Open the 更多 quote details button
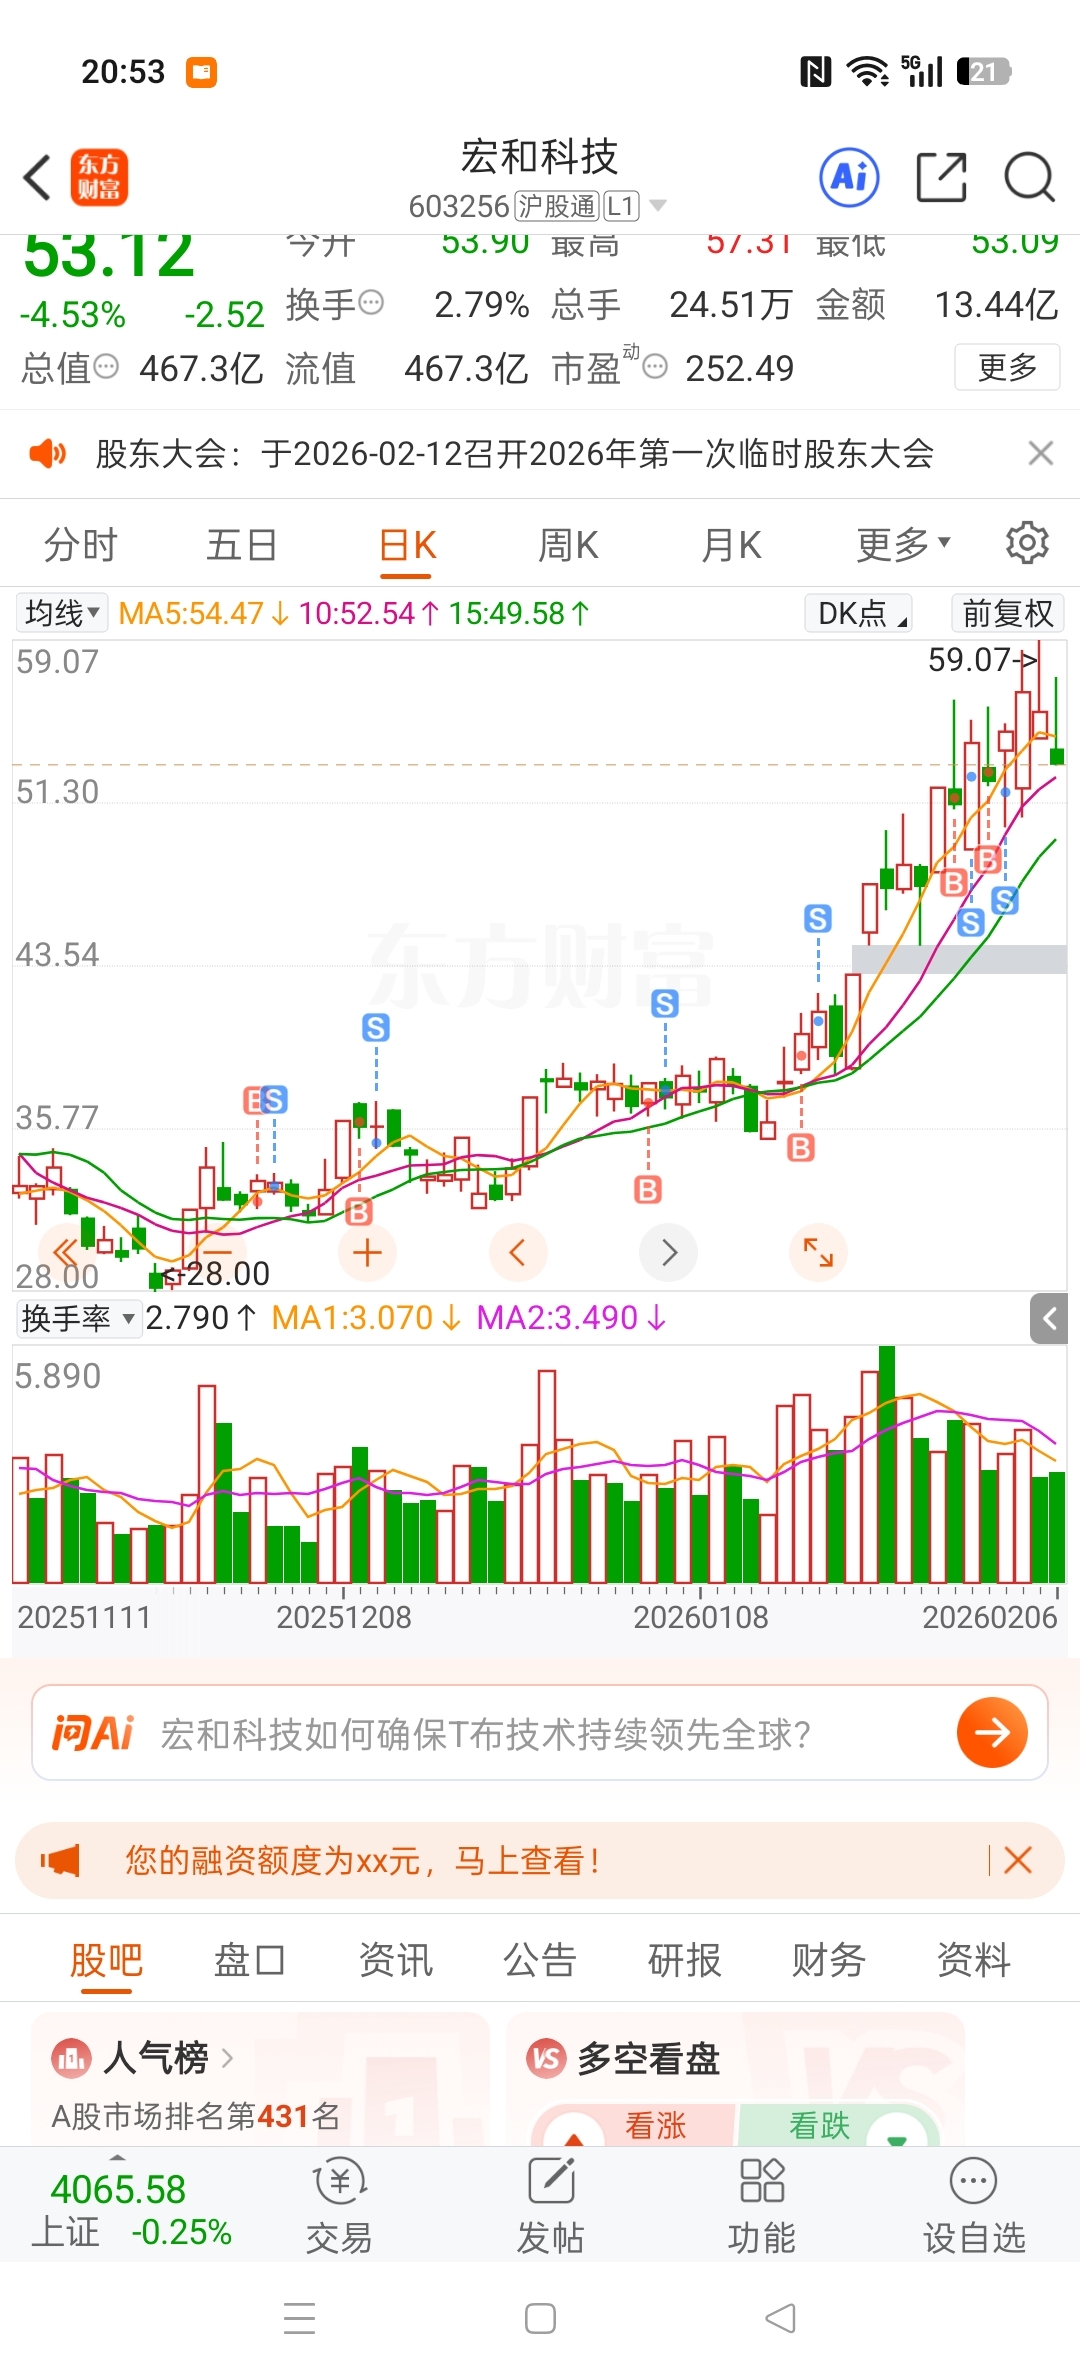 pyautogui.click(x=1007, y=367)
